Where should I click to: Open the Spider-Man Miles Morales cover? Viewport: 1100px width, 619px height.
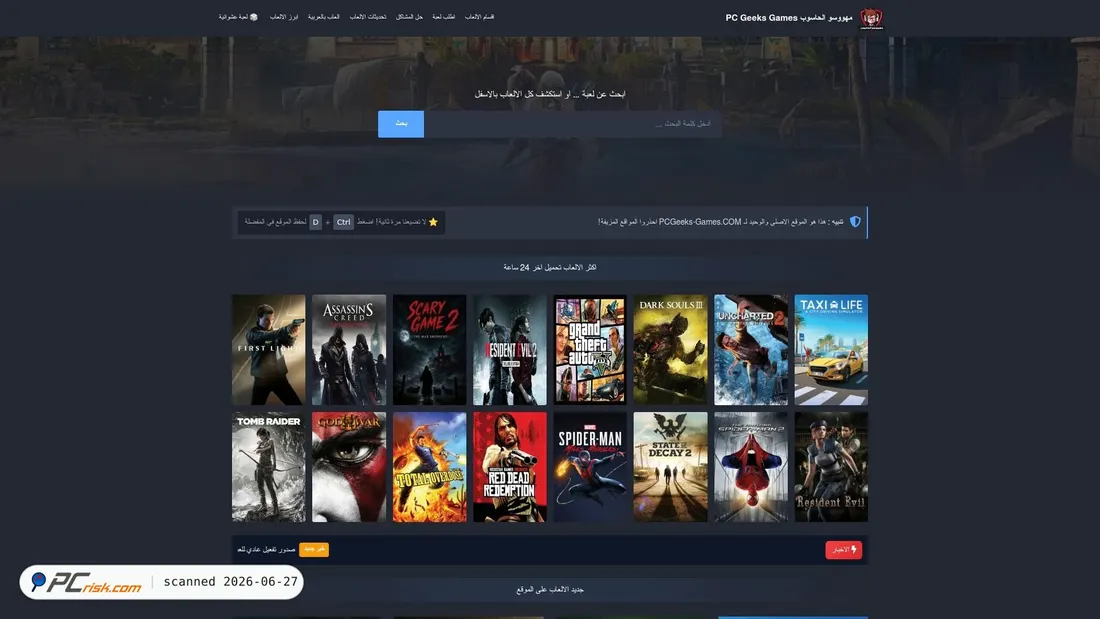tap(590, 467)
